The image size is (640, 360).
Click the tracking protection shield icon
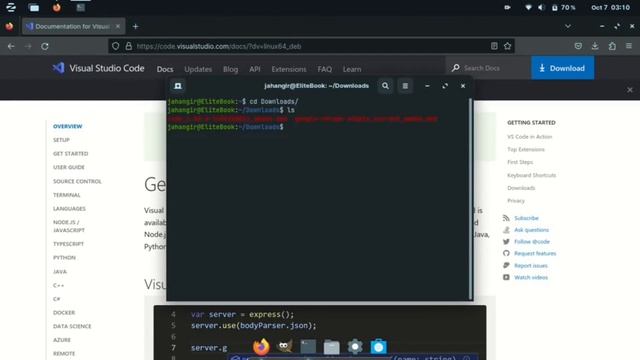click(116, 46)
